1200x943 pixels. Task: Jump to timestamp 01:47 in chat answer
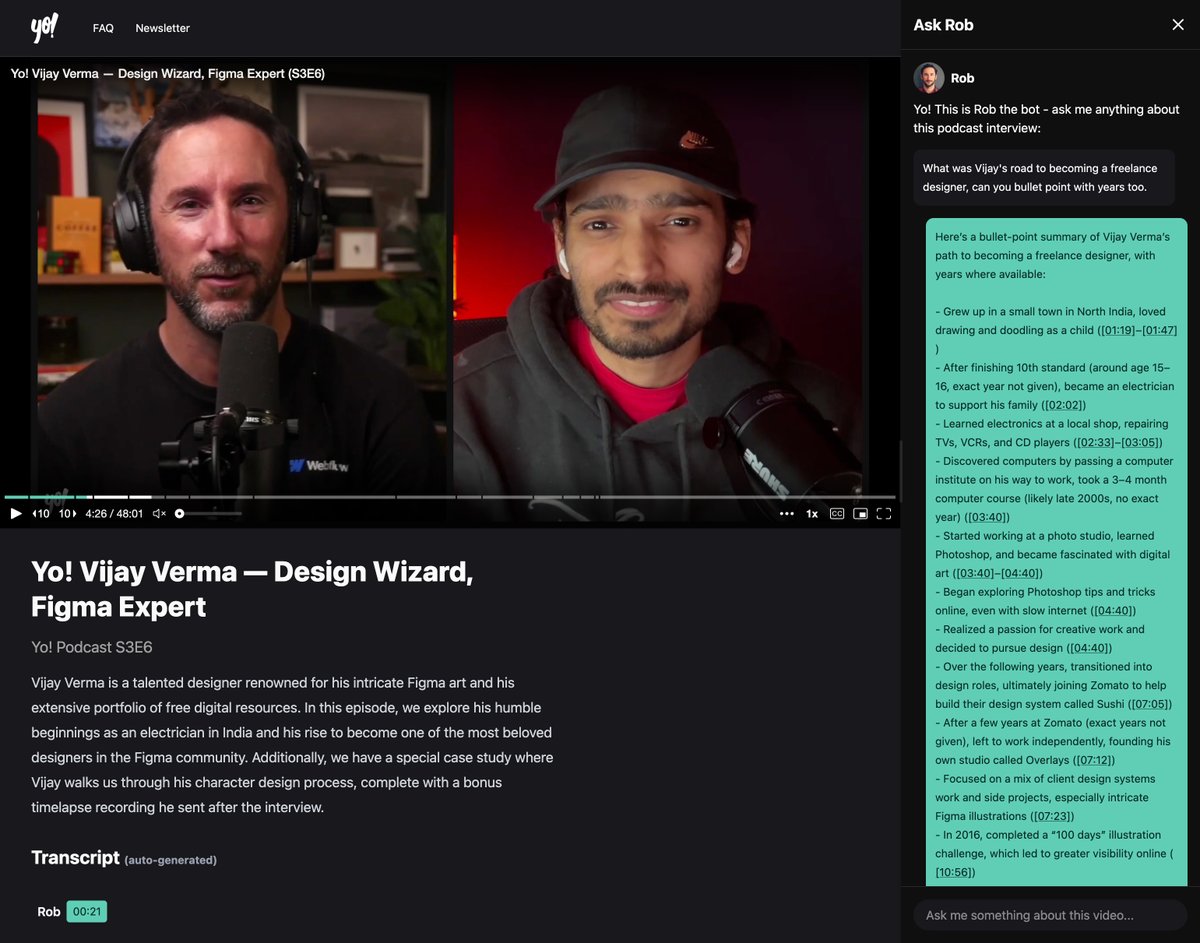1160,330
